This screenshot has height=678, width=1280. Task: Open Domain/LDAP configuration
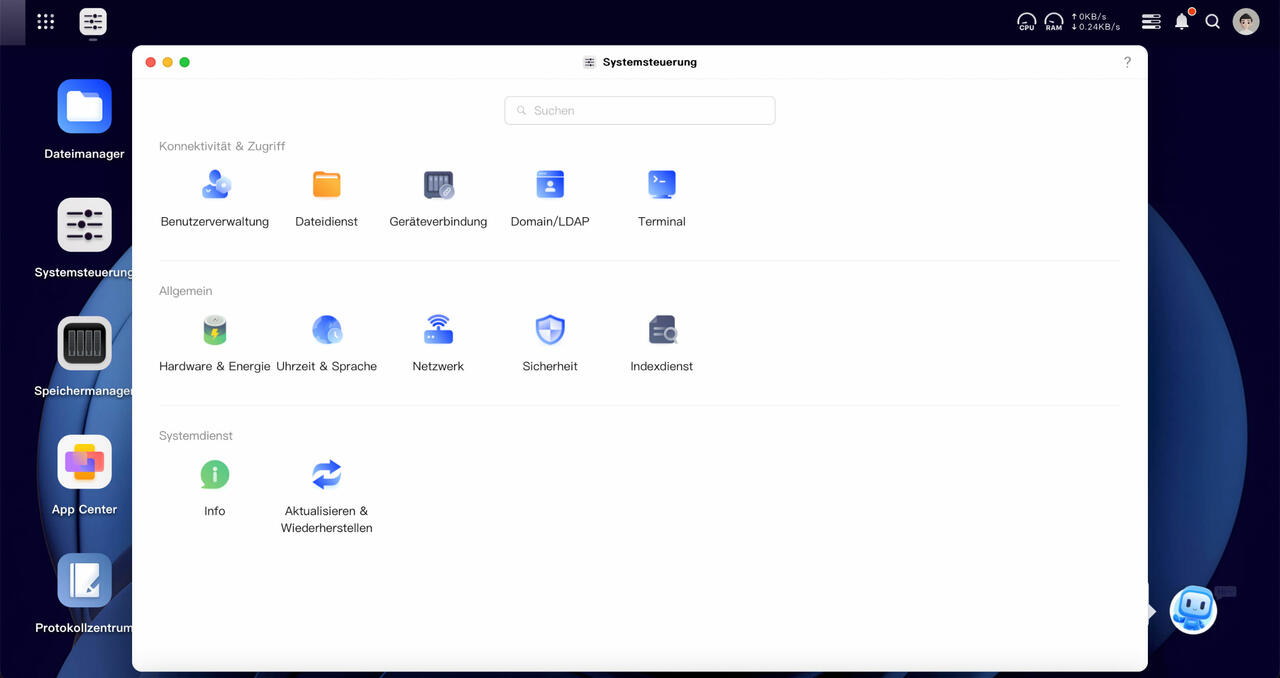550,199
